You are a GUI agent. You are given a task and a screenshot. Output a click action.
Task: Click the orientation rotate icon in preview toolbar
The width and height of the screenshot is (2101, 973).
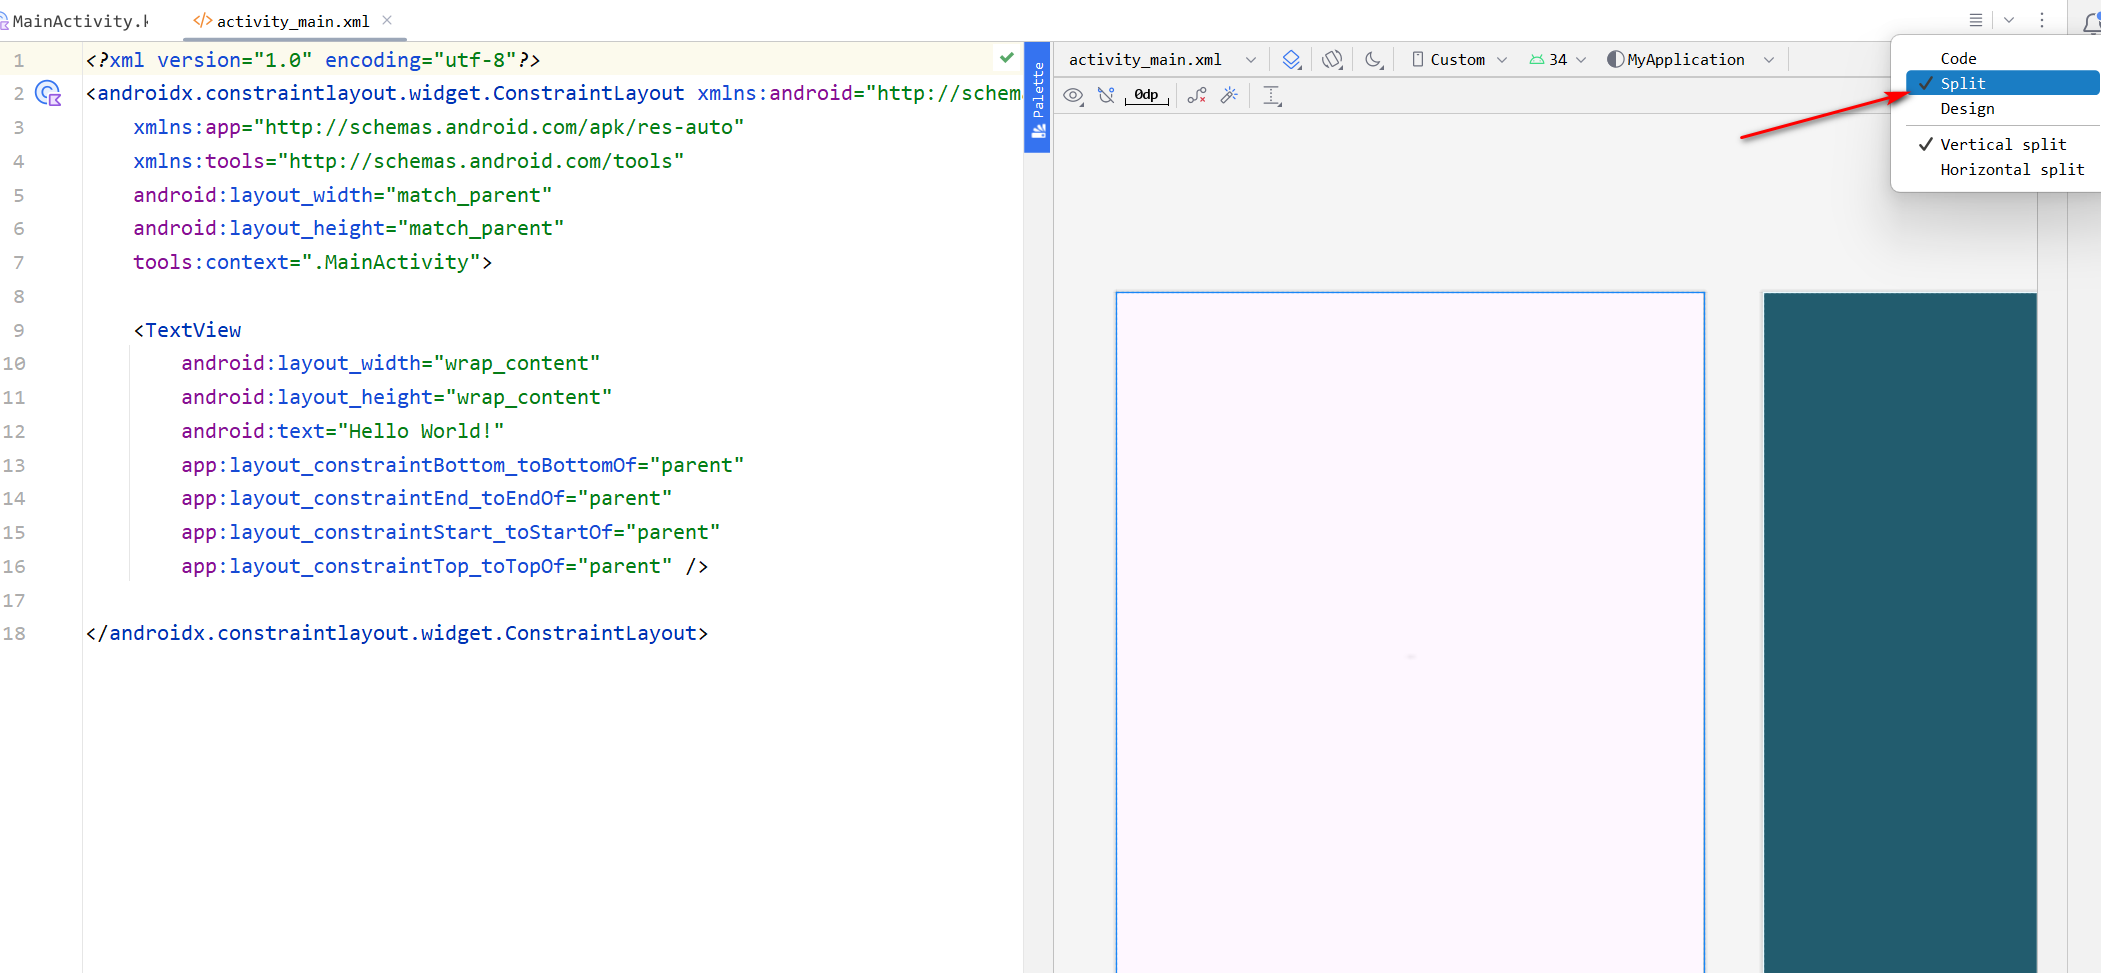(1331, 60)
